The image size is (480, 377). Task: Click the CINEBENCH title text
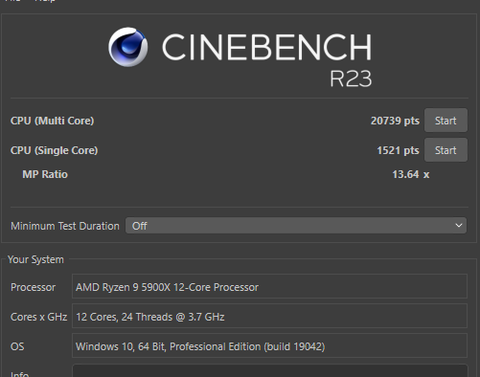tap(267, 47)
